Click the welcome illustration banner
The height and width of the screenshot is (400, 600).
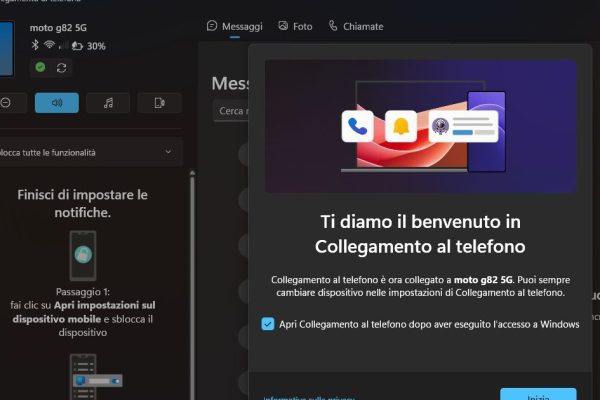tap(421, 126)
